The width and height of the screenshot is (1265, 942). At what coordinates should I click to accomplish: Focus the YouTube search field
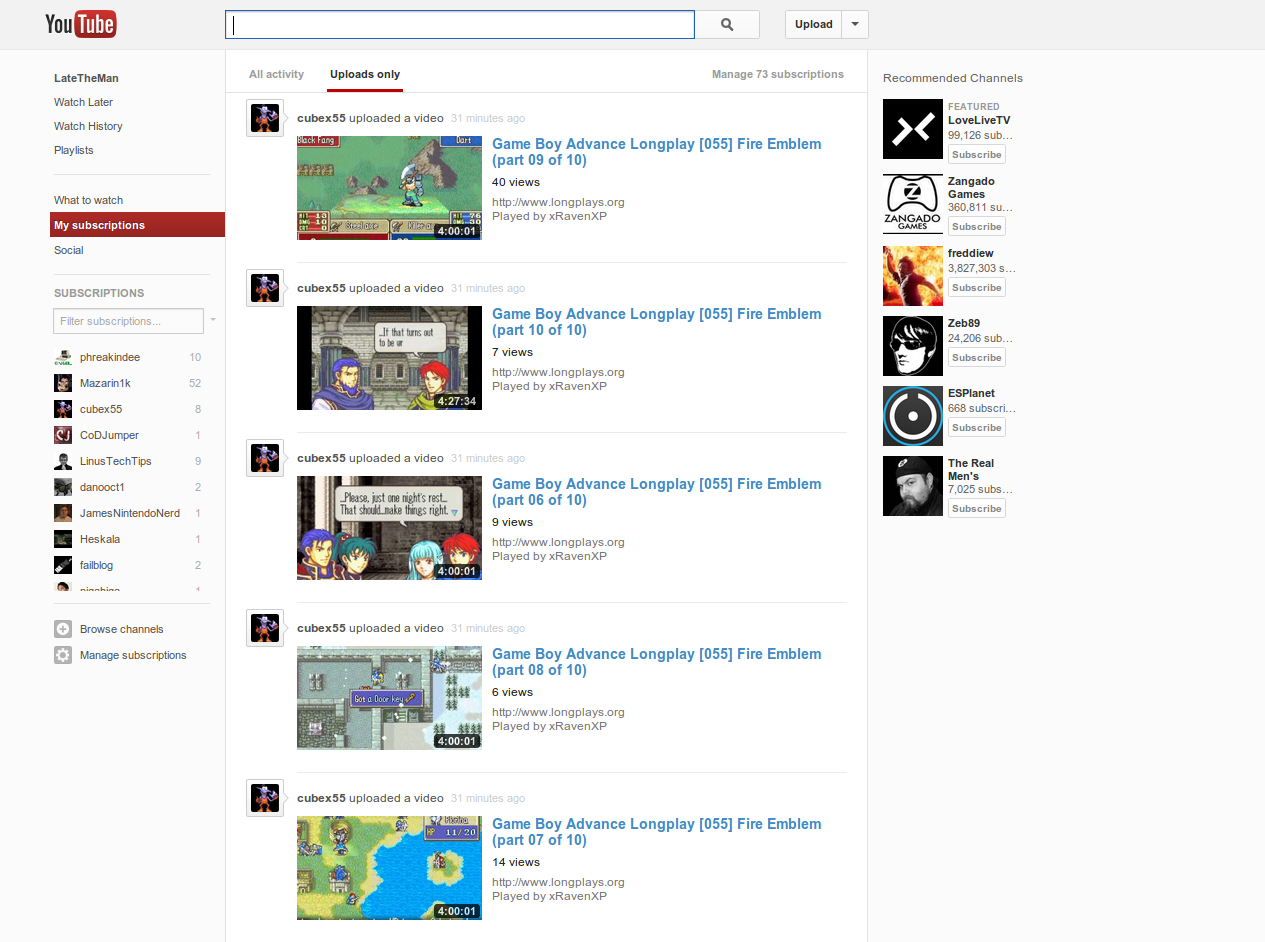(460, 24)
